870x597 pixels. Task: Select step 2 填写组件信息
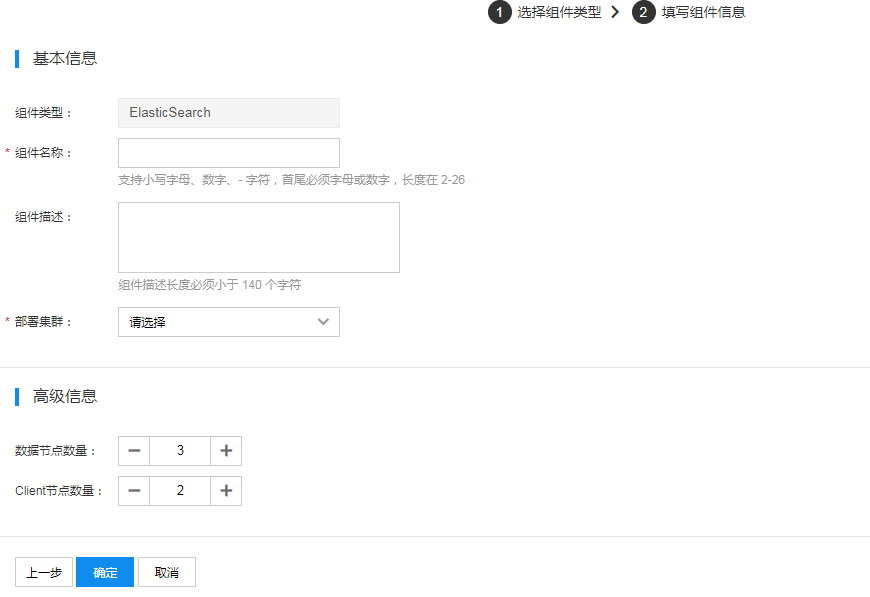(689, 12)
